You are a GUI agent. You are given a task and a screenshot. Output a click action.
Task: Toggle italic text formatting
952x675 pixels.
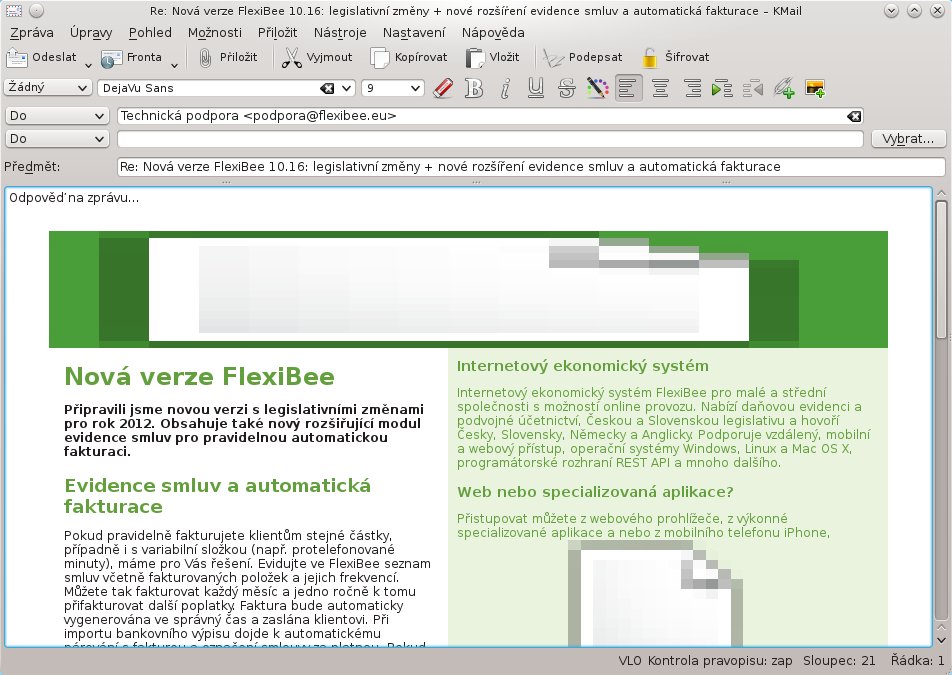tap(505, 89)
